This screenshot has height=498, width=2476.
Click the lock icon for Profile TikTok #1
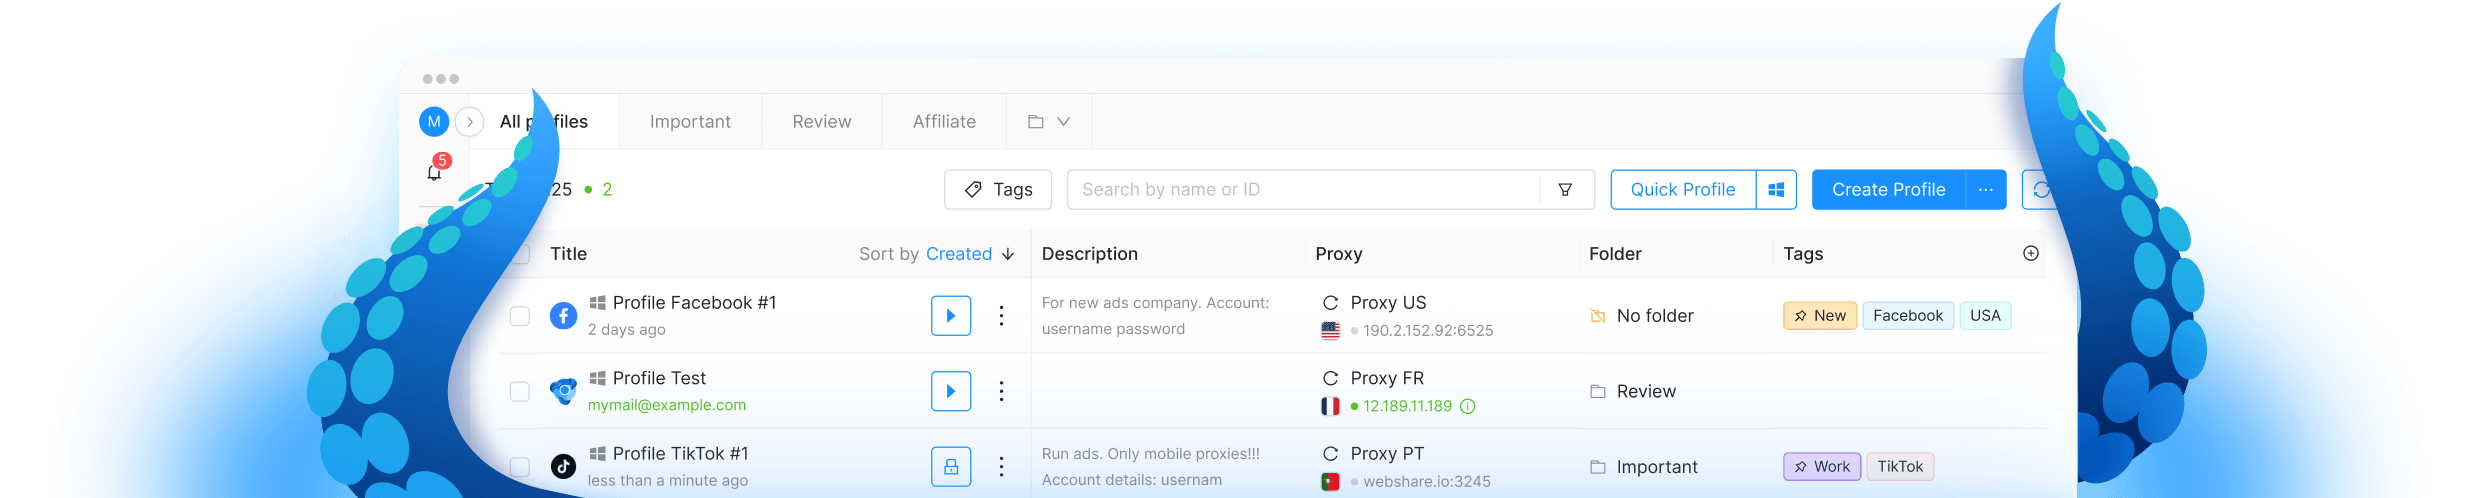tap(951, 467)
